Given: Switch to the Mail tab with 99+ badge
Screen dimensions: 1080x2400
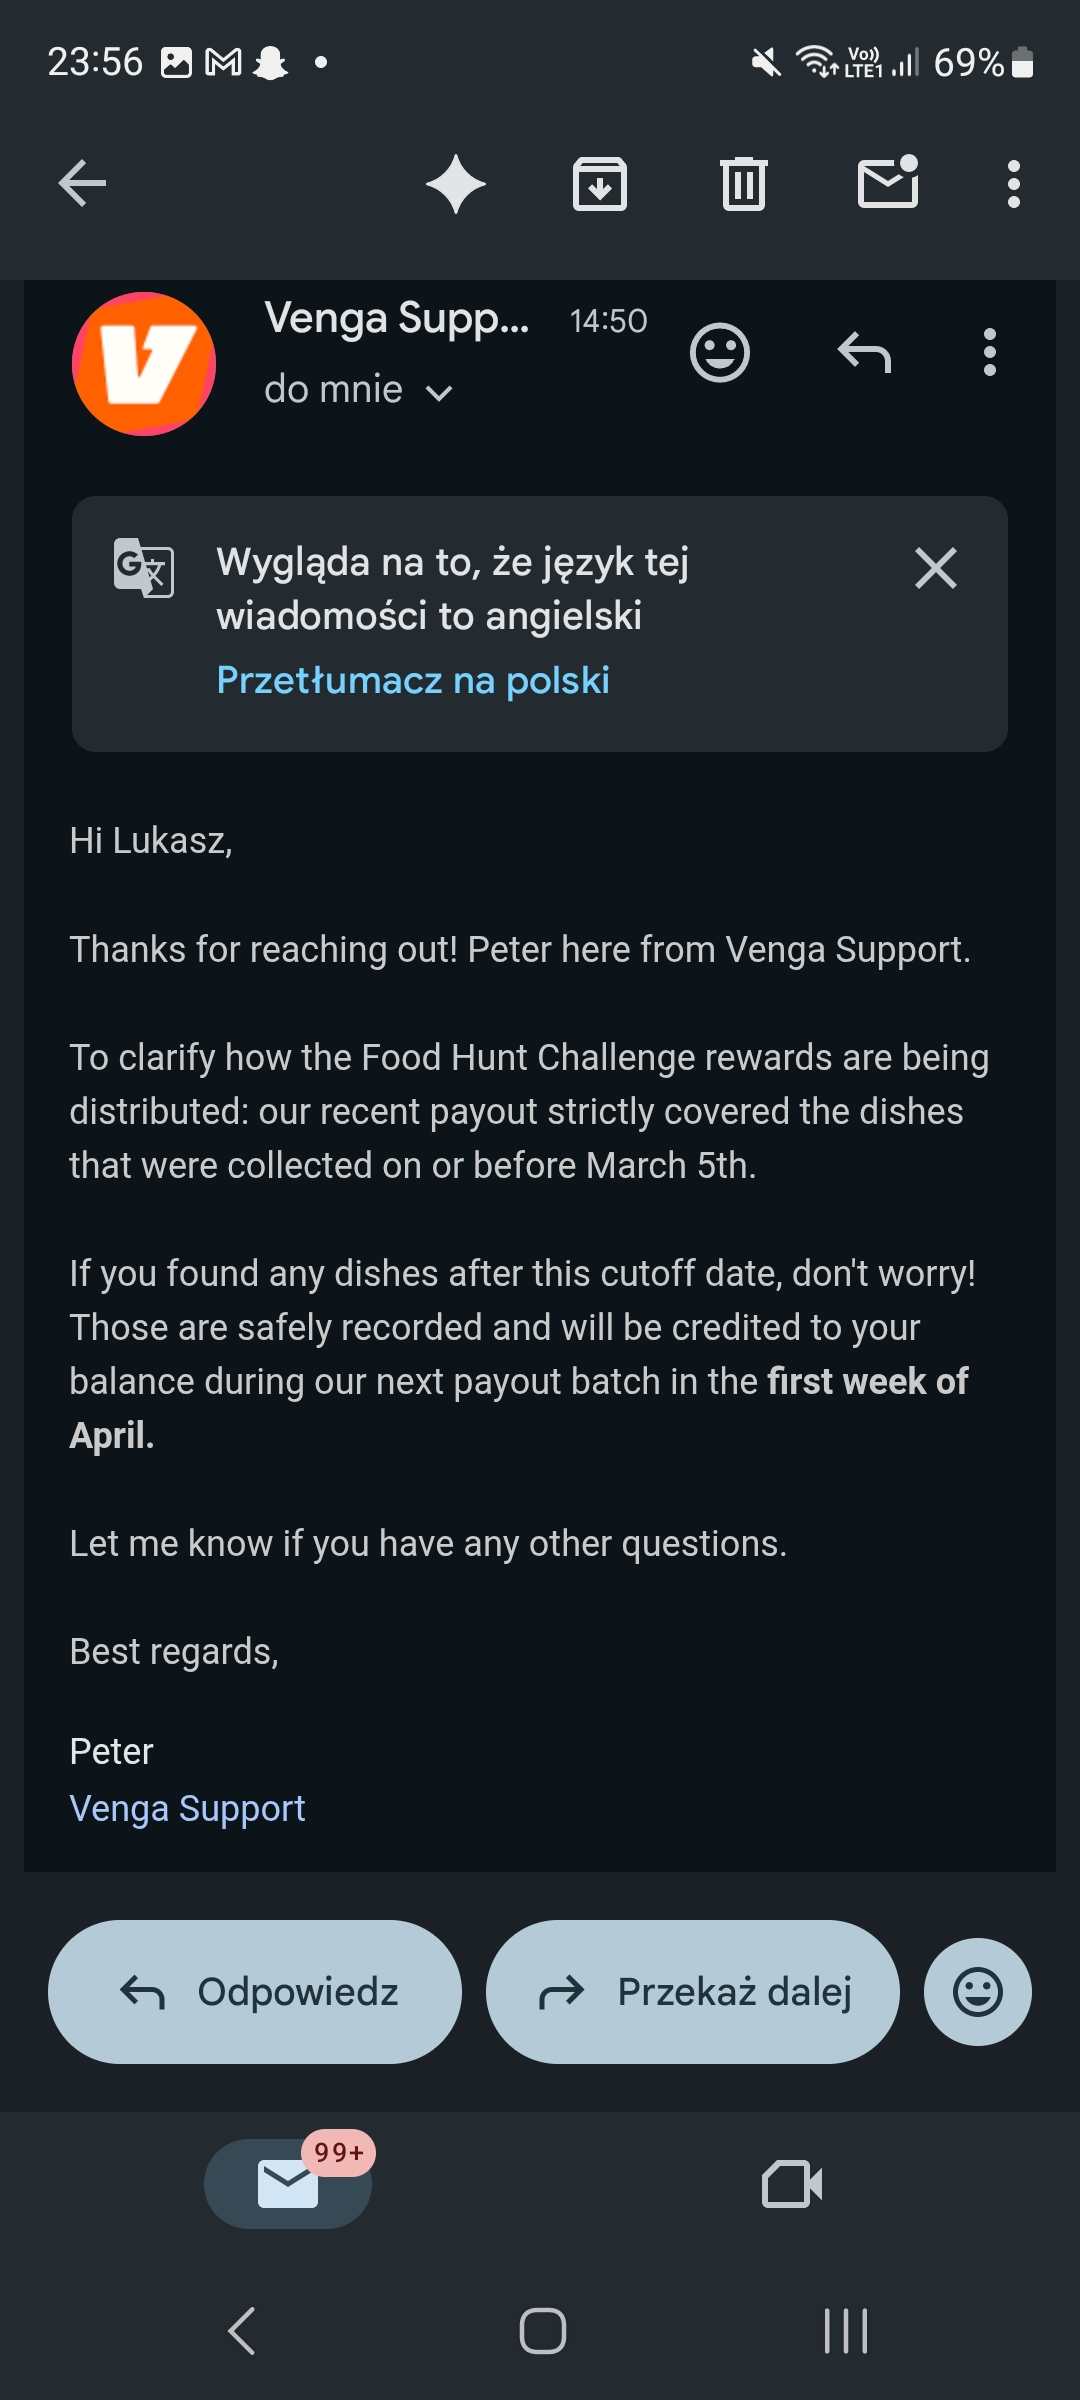Looking at the screenshot, I should 288,2184.
